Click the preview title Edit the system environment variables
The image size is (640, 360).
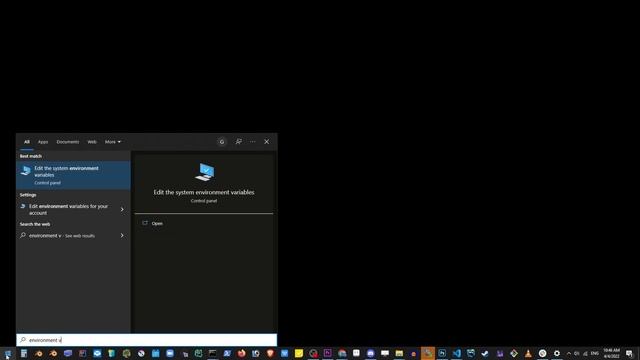(x=204, y=192)
